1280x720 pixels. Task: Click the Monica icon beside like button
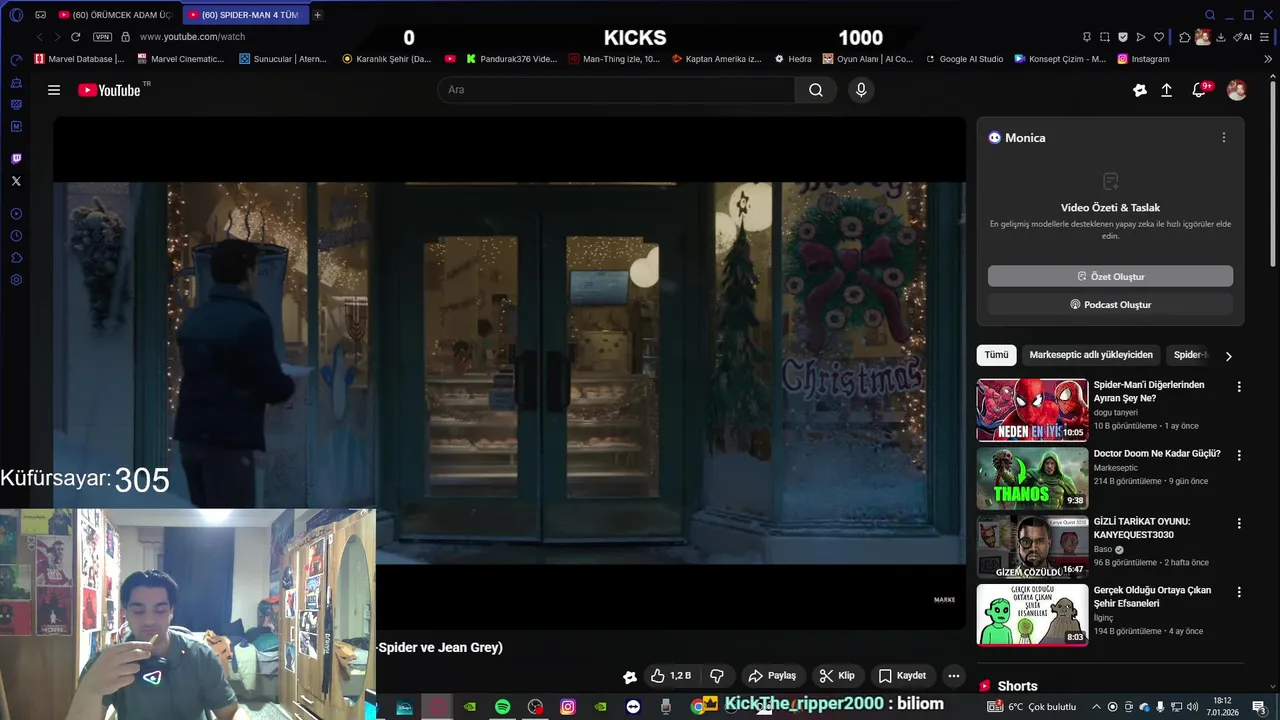pyautogui.click(x=630, y=677)
